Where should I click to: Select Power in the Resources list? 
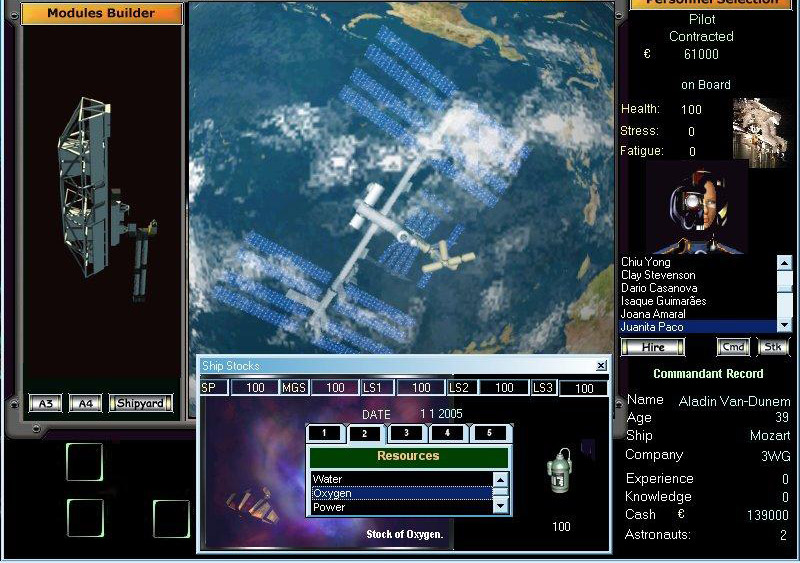400,507
